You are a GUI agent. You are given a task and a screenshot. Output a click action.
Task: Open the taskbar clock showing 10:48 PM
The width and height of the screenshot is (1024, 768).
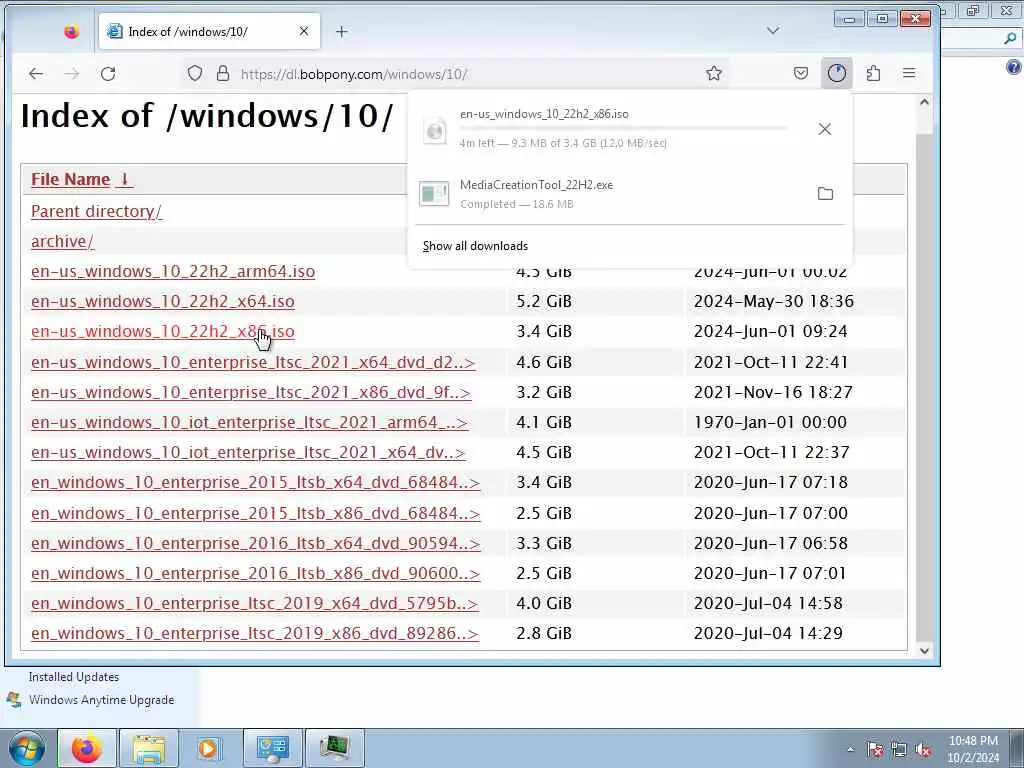coord(973,749)
